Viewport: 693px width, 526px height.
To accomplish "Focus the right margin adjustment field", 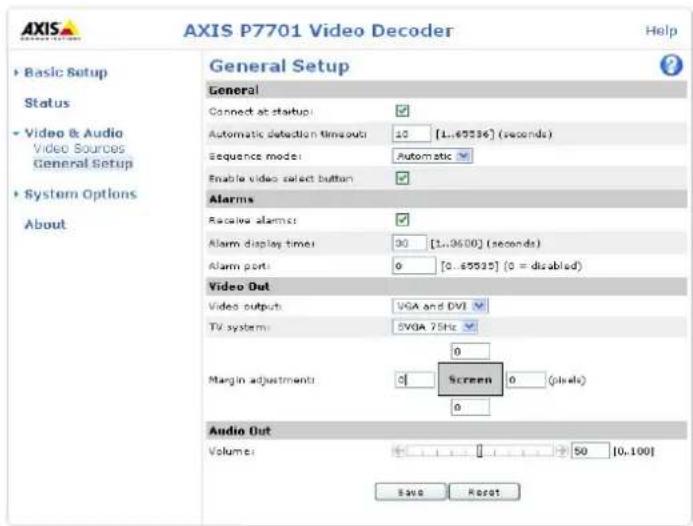I will pyautogui.click(x=526, y=380).
